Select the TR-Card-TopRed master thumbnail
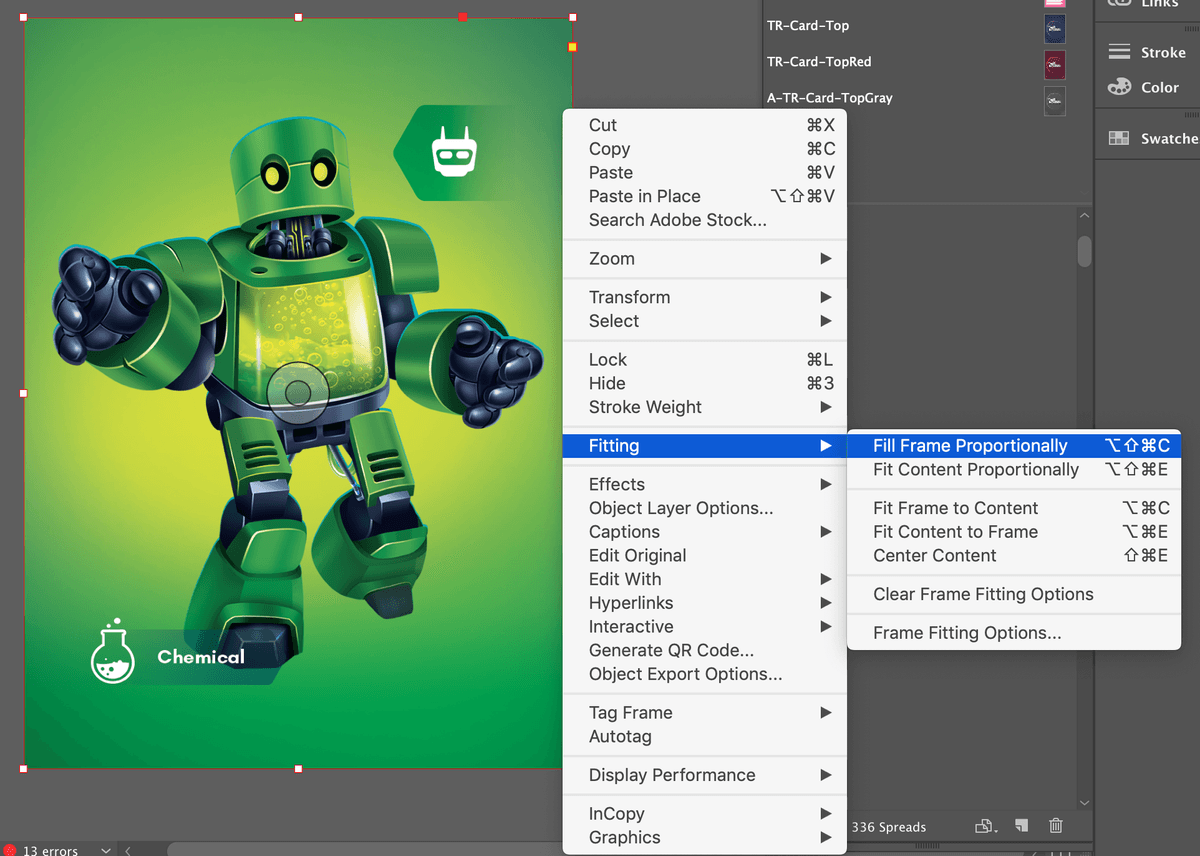1200x856 pixels. (x=1054, y=65)
